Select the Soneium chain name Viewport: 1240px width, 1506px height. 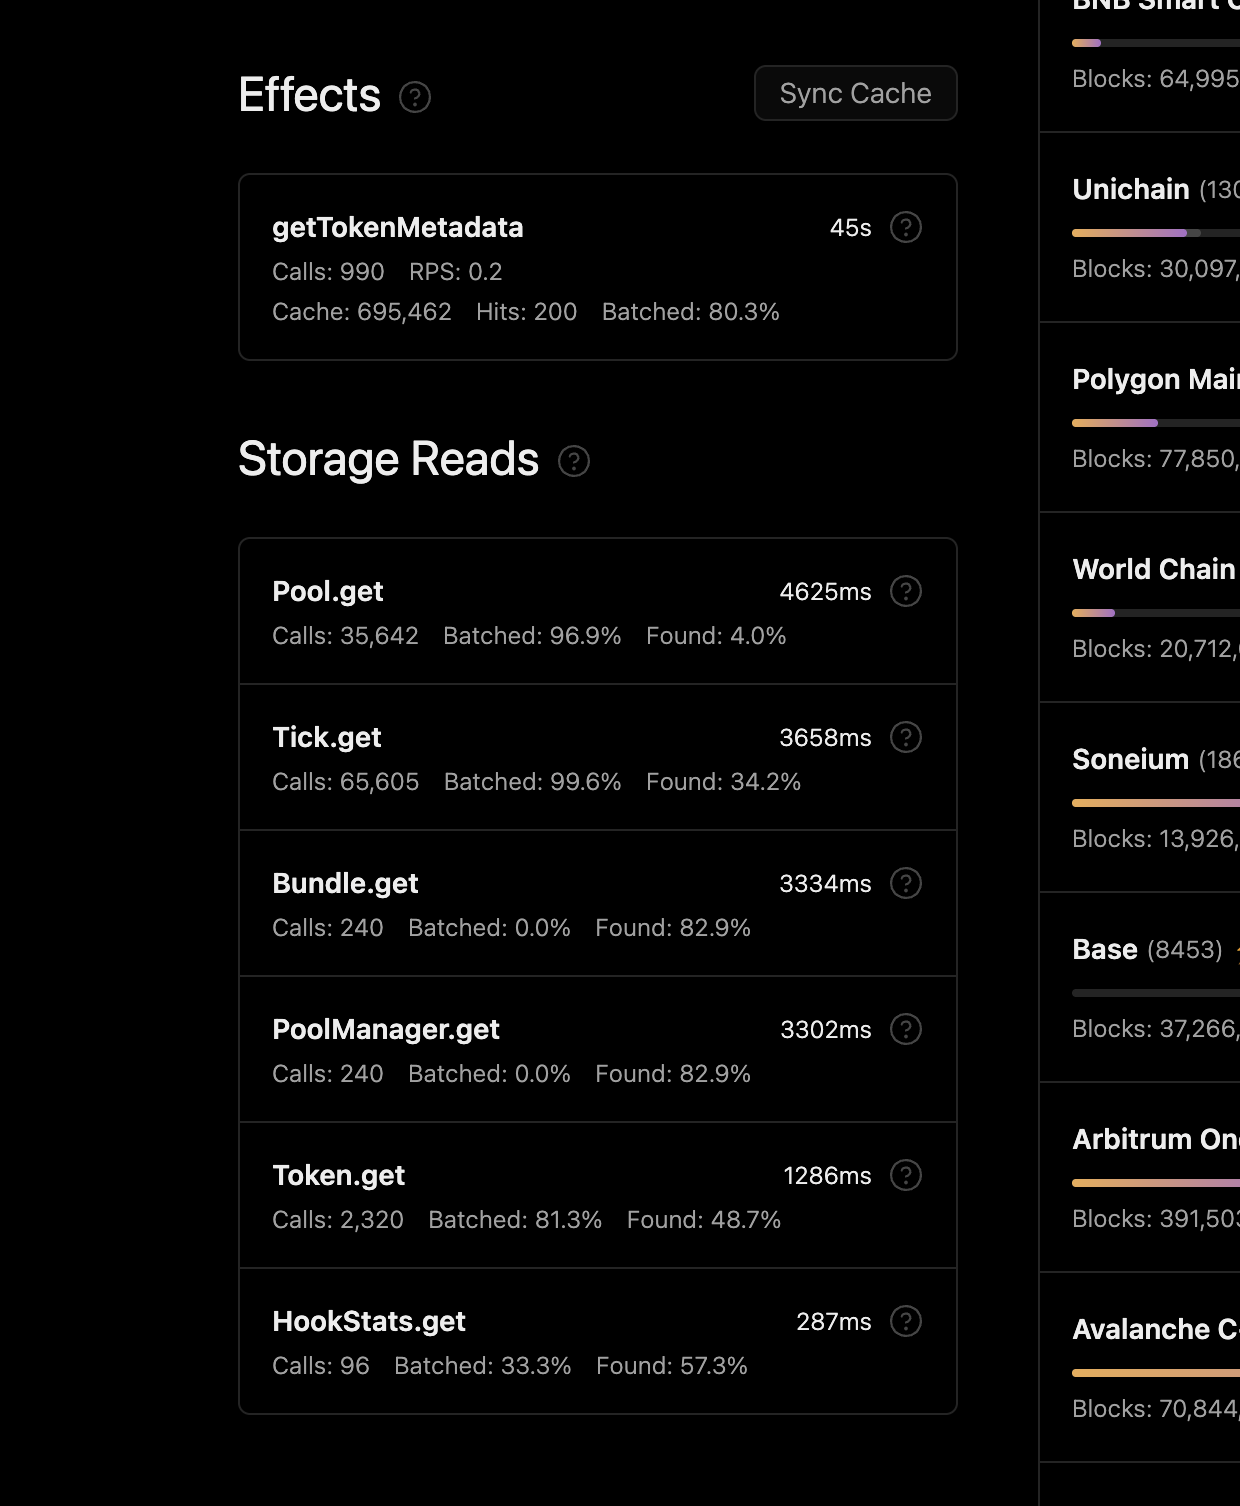(x=1130, y=759)
